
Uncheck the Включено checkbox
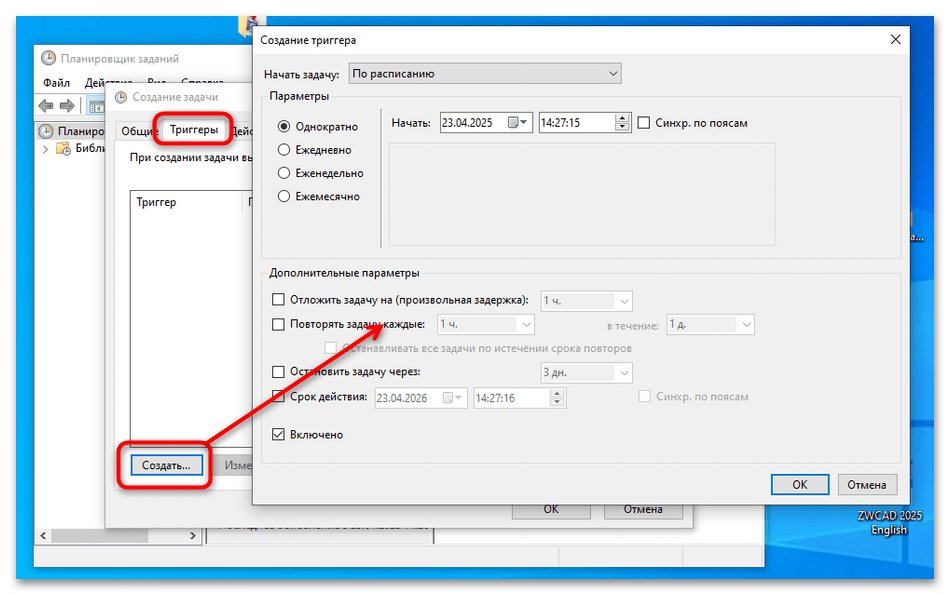[x=278, y=434]
